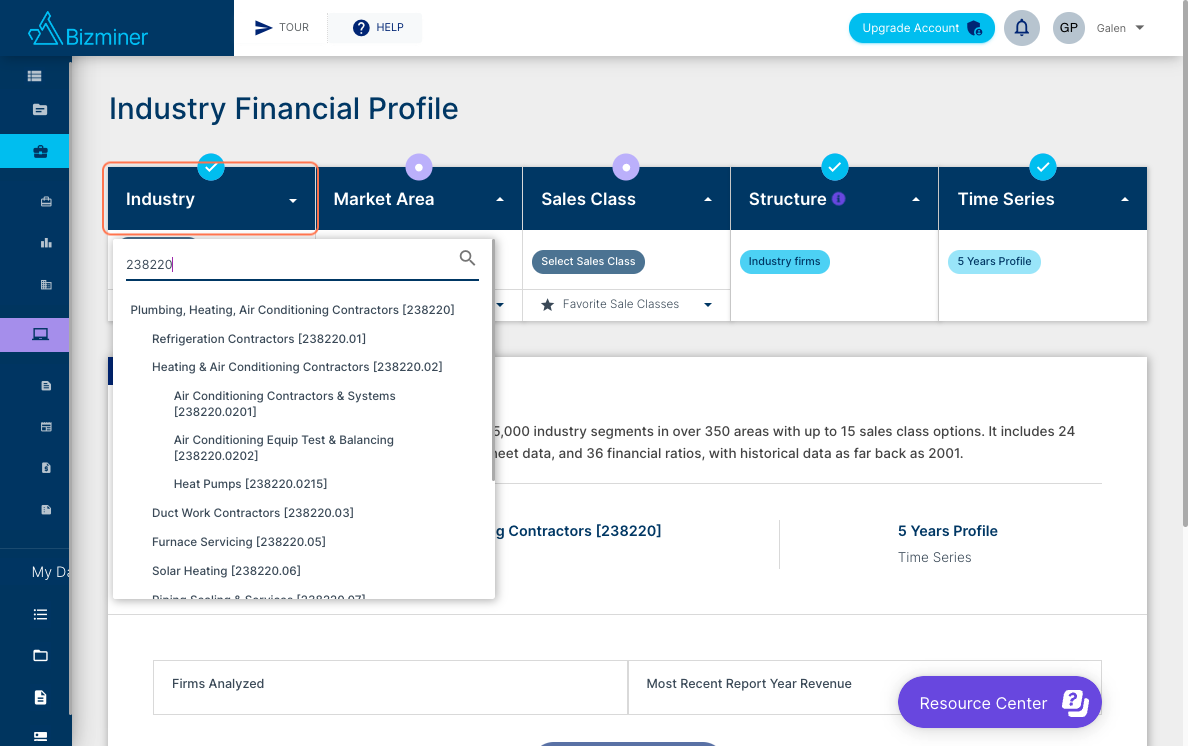
Task: Click the TOUR arrow icon
Action: tap(263, 28)
